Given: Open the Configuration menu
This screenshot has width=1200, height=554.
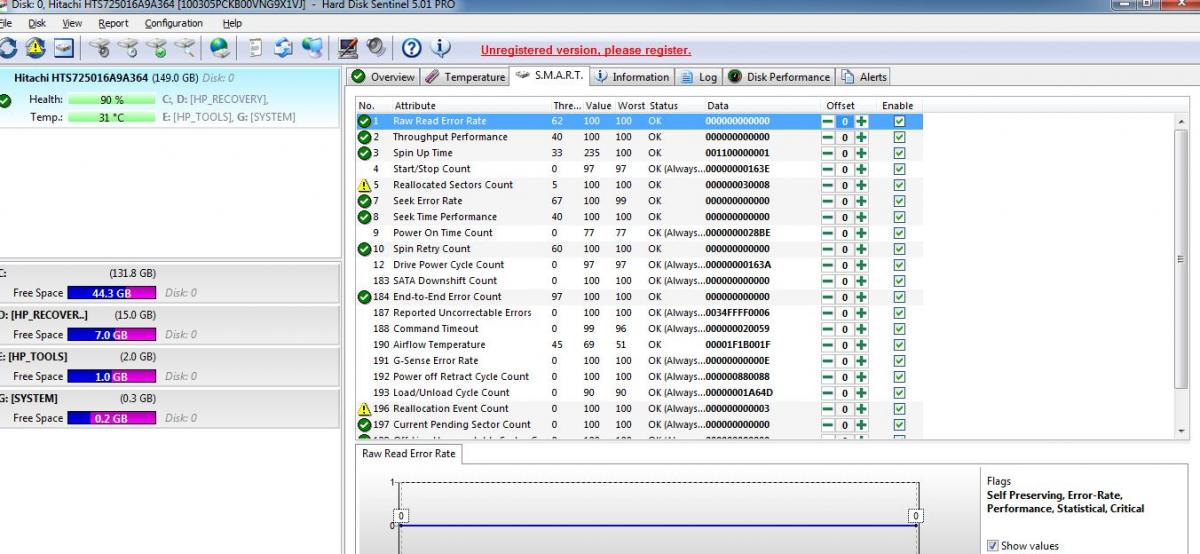Looking at the screenshot, I should tap(174, 23).
